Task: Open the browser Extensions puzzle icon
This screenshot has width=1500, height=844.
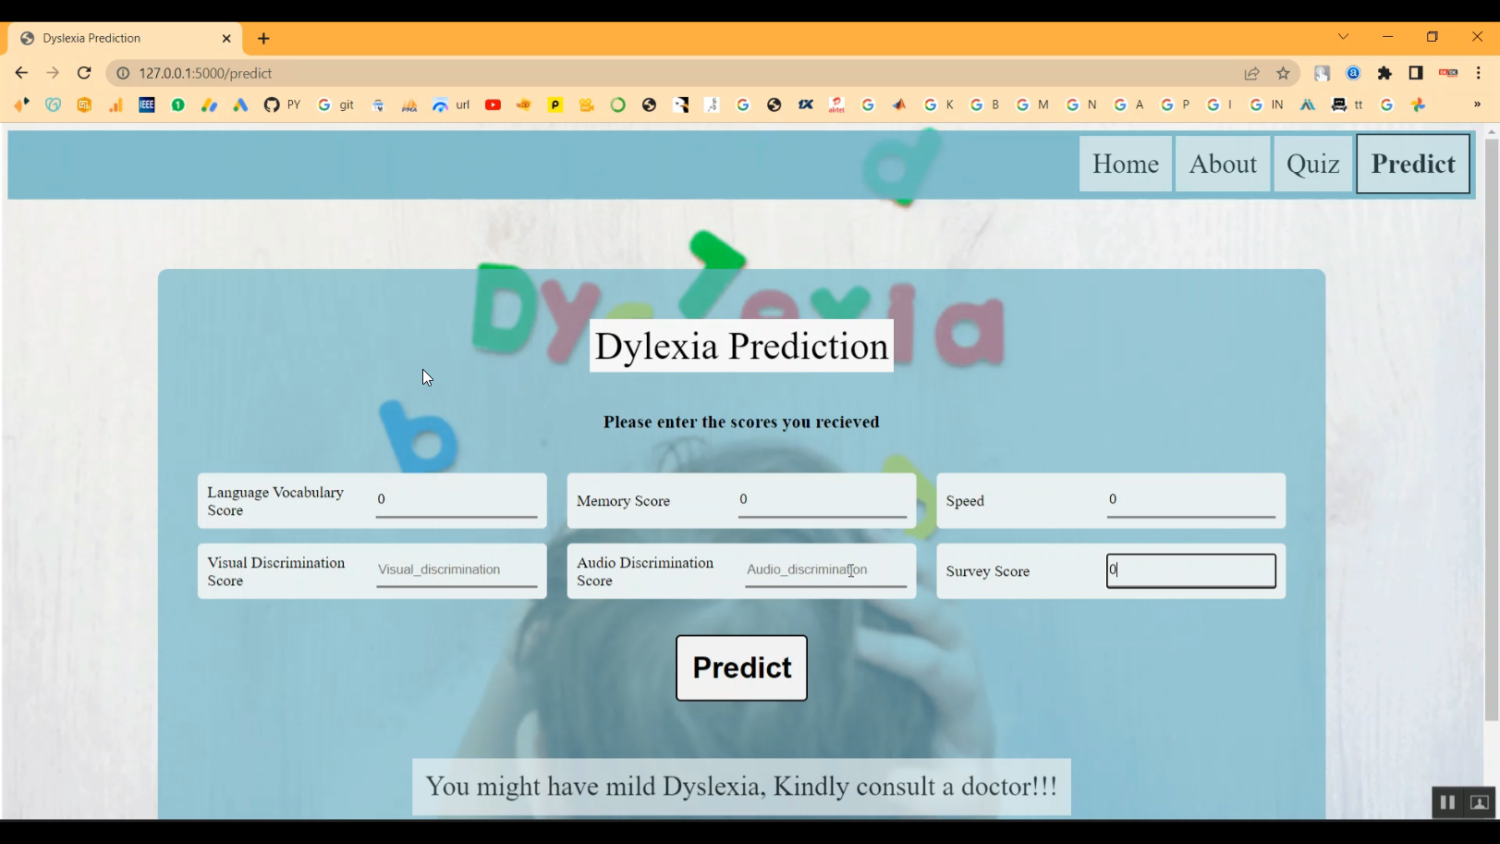Action: click(x=1385, y=72)
